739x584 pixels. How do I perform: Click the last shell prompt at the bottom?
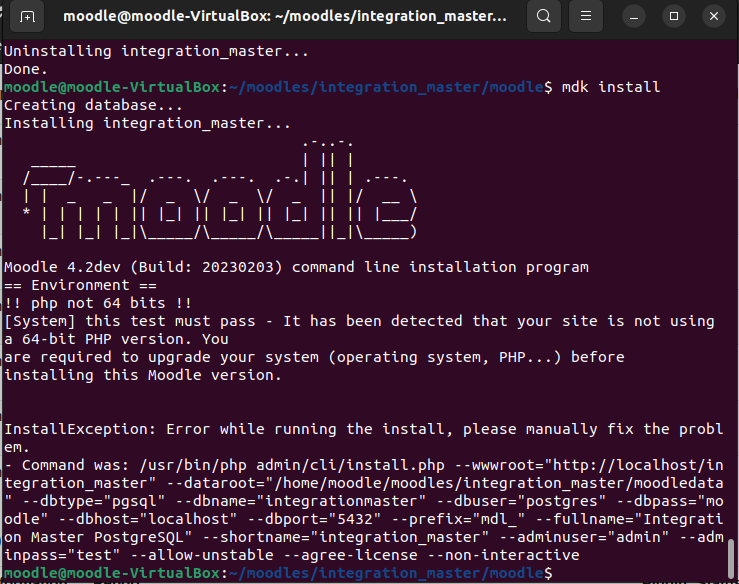pyautogui.click(x=278, y=573)
